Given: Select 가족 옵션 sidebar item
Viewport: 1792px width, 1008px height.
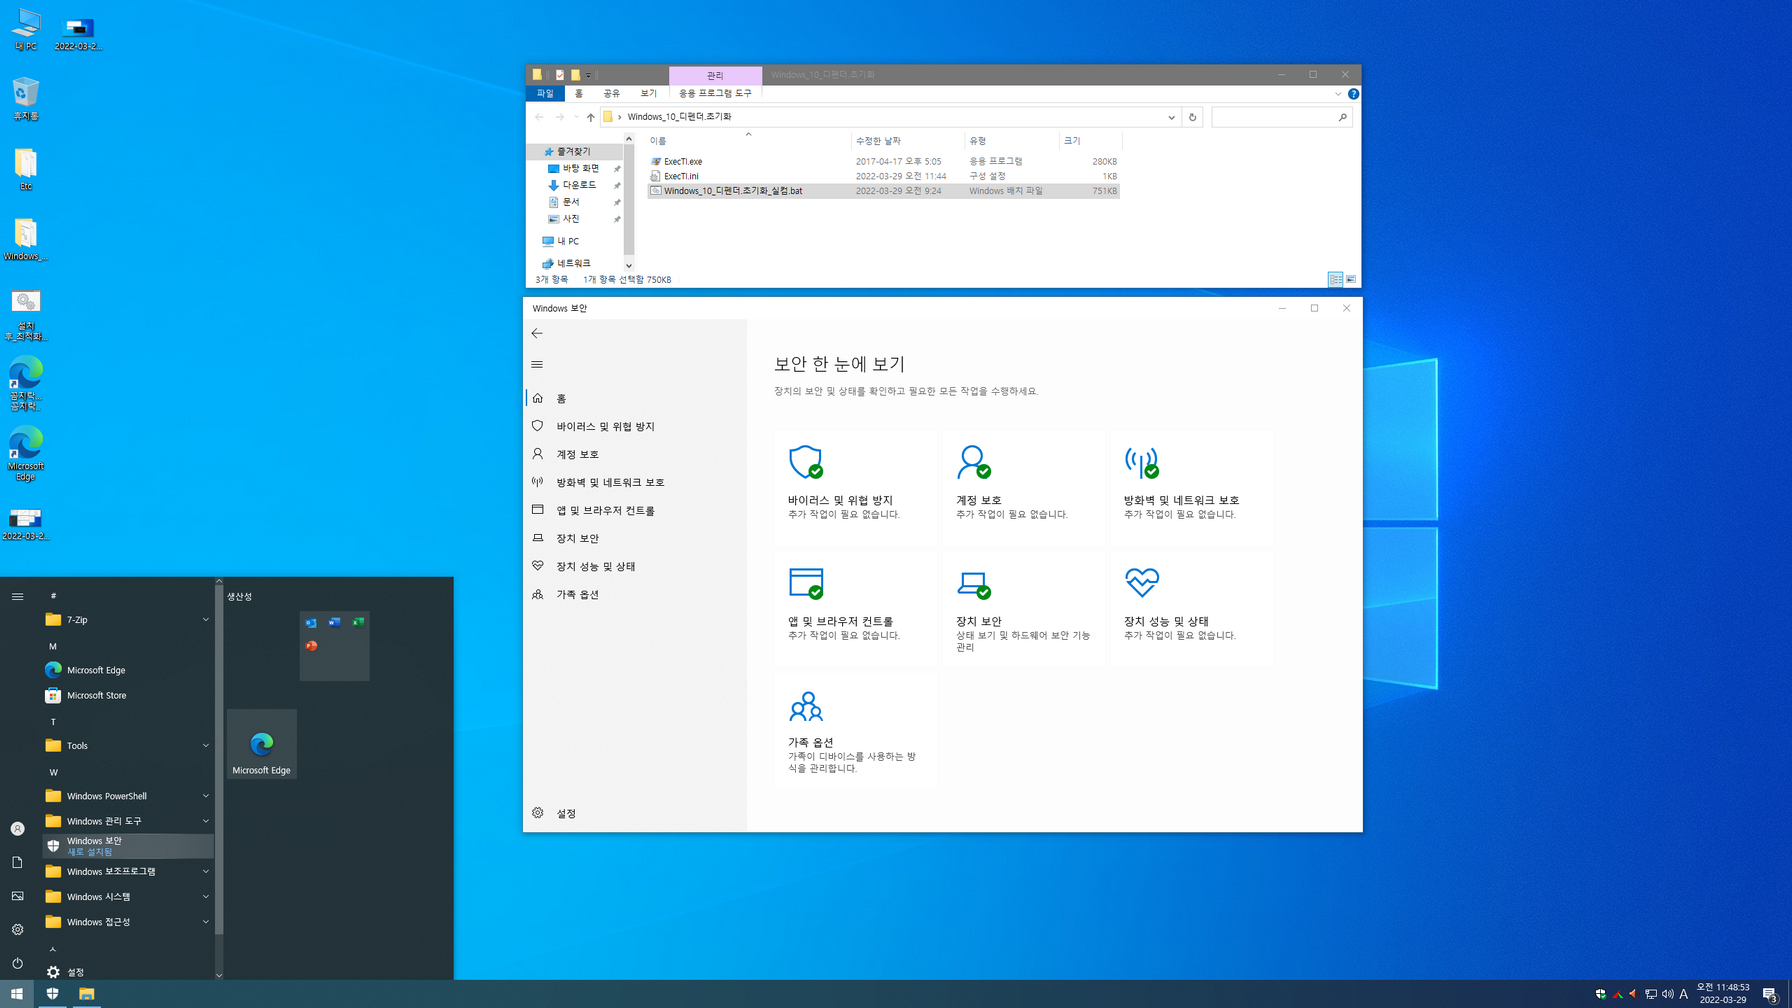Looking at the screenshot, I should [635, 594].
